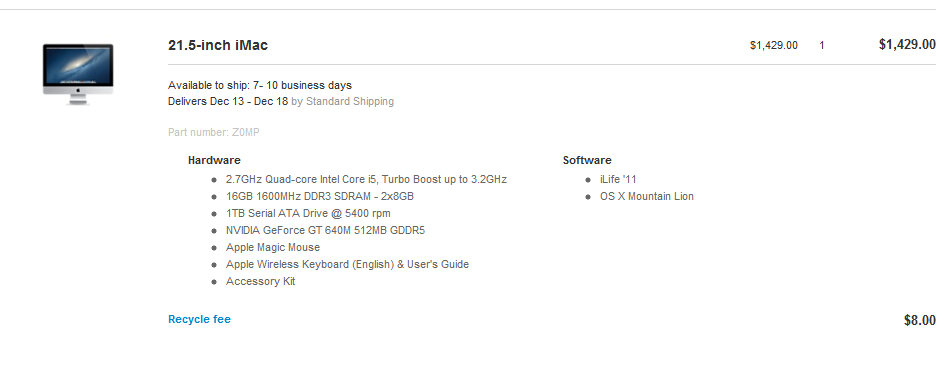Click the Standard Shipping text
Image resolution: width=948 pixels, height=368 pixels.
click(349, 102)
